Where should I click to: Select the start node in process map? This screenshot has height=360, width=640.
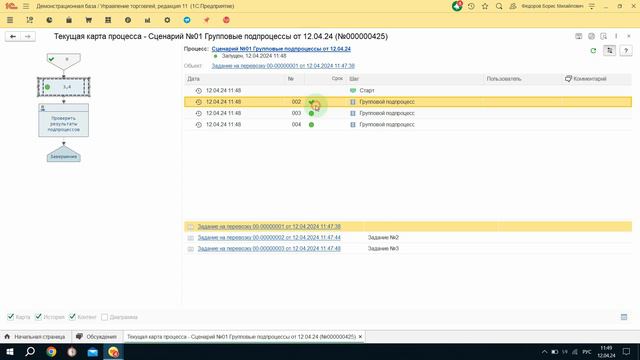pyautogui.click(x=64, y=61)
